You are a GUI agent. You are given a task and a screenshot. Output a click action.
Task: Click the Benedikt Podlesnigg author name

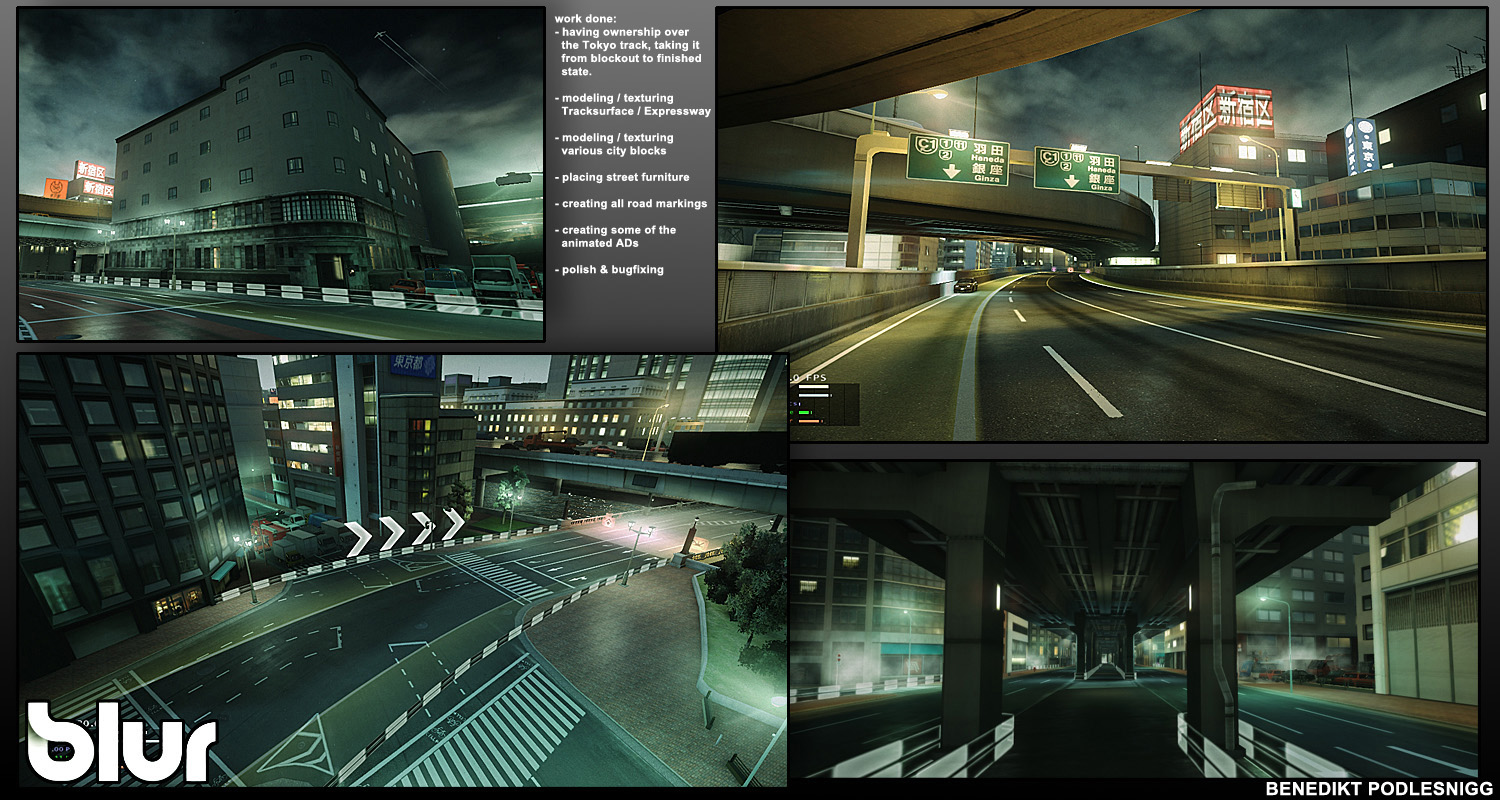pyautogui.click(x=1378, y=788)
